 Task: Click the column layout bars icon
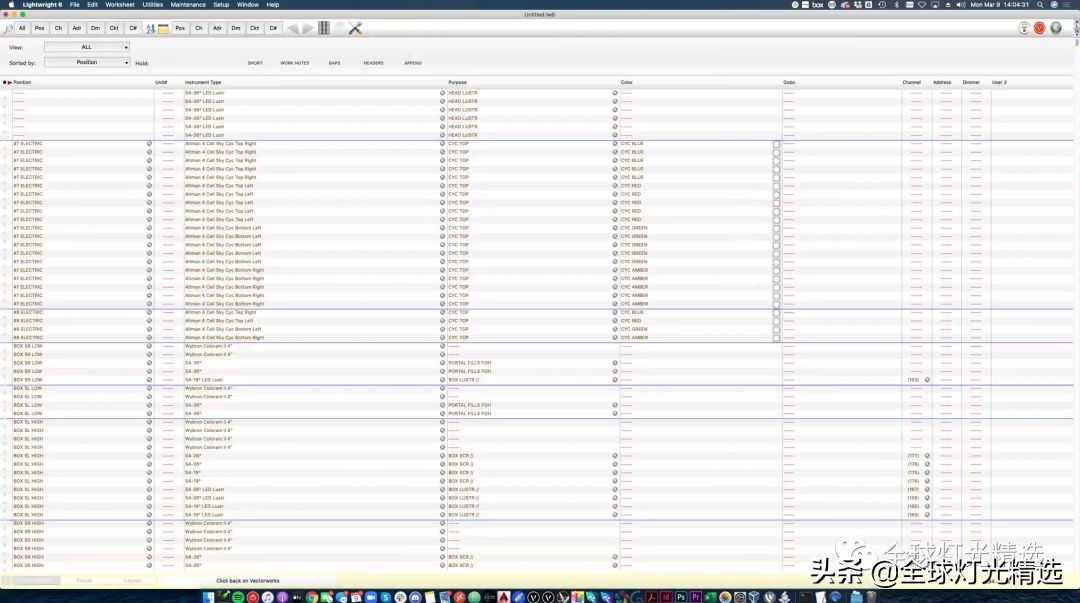[324, 28]
